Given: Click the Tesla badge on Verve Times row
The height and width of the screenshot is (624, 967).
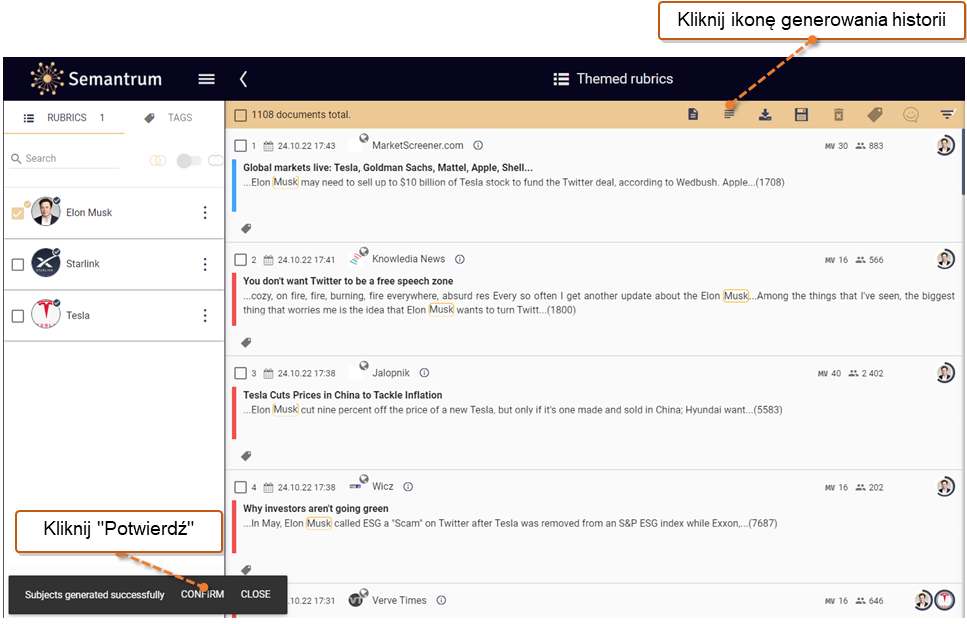Looking at the screenshot, I should click(x=945, y=600).
